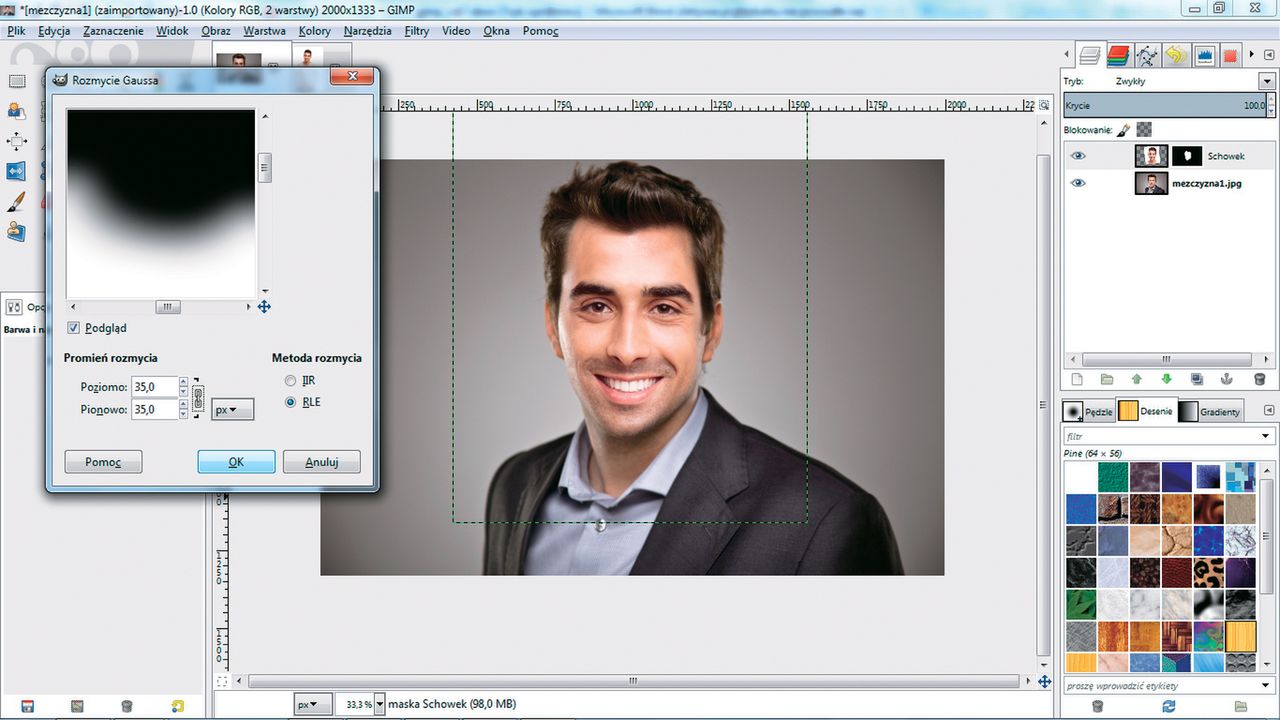Open the status bar px unit dropdown

pyautogui.click(x=312, y=704)
